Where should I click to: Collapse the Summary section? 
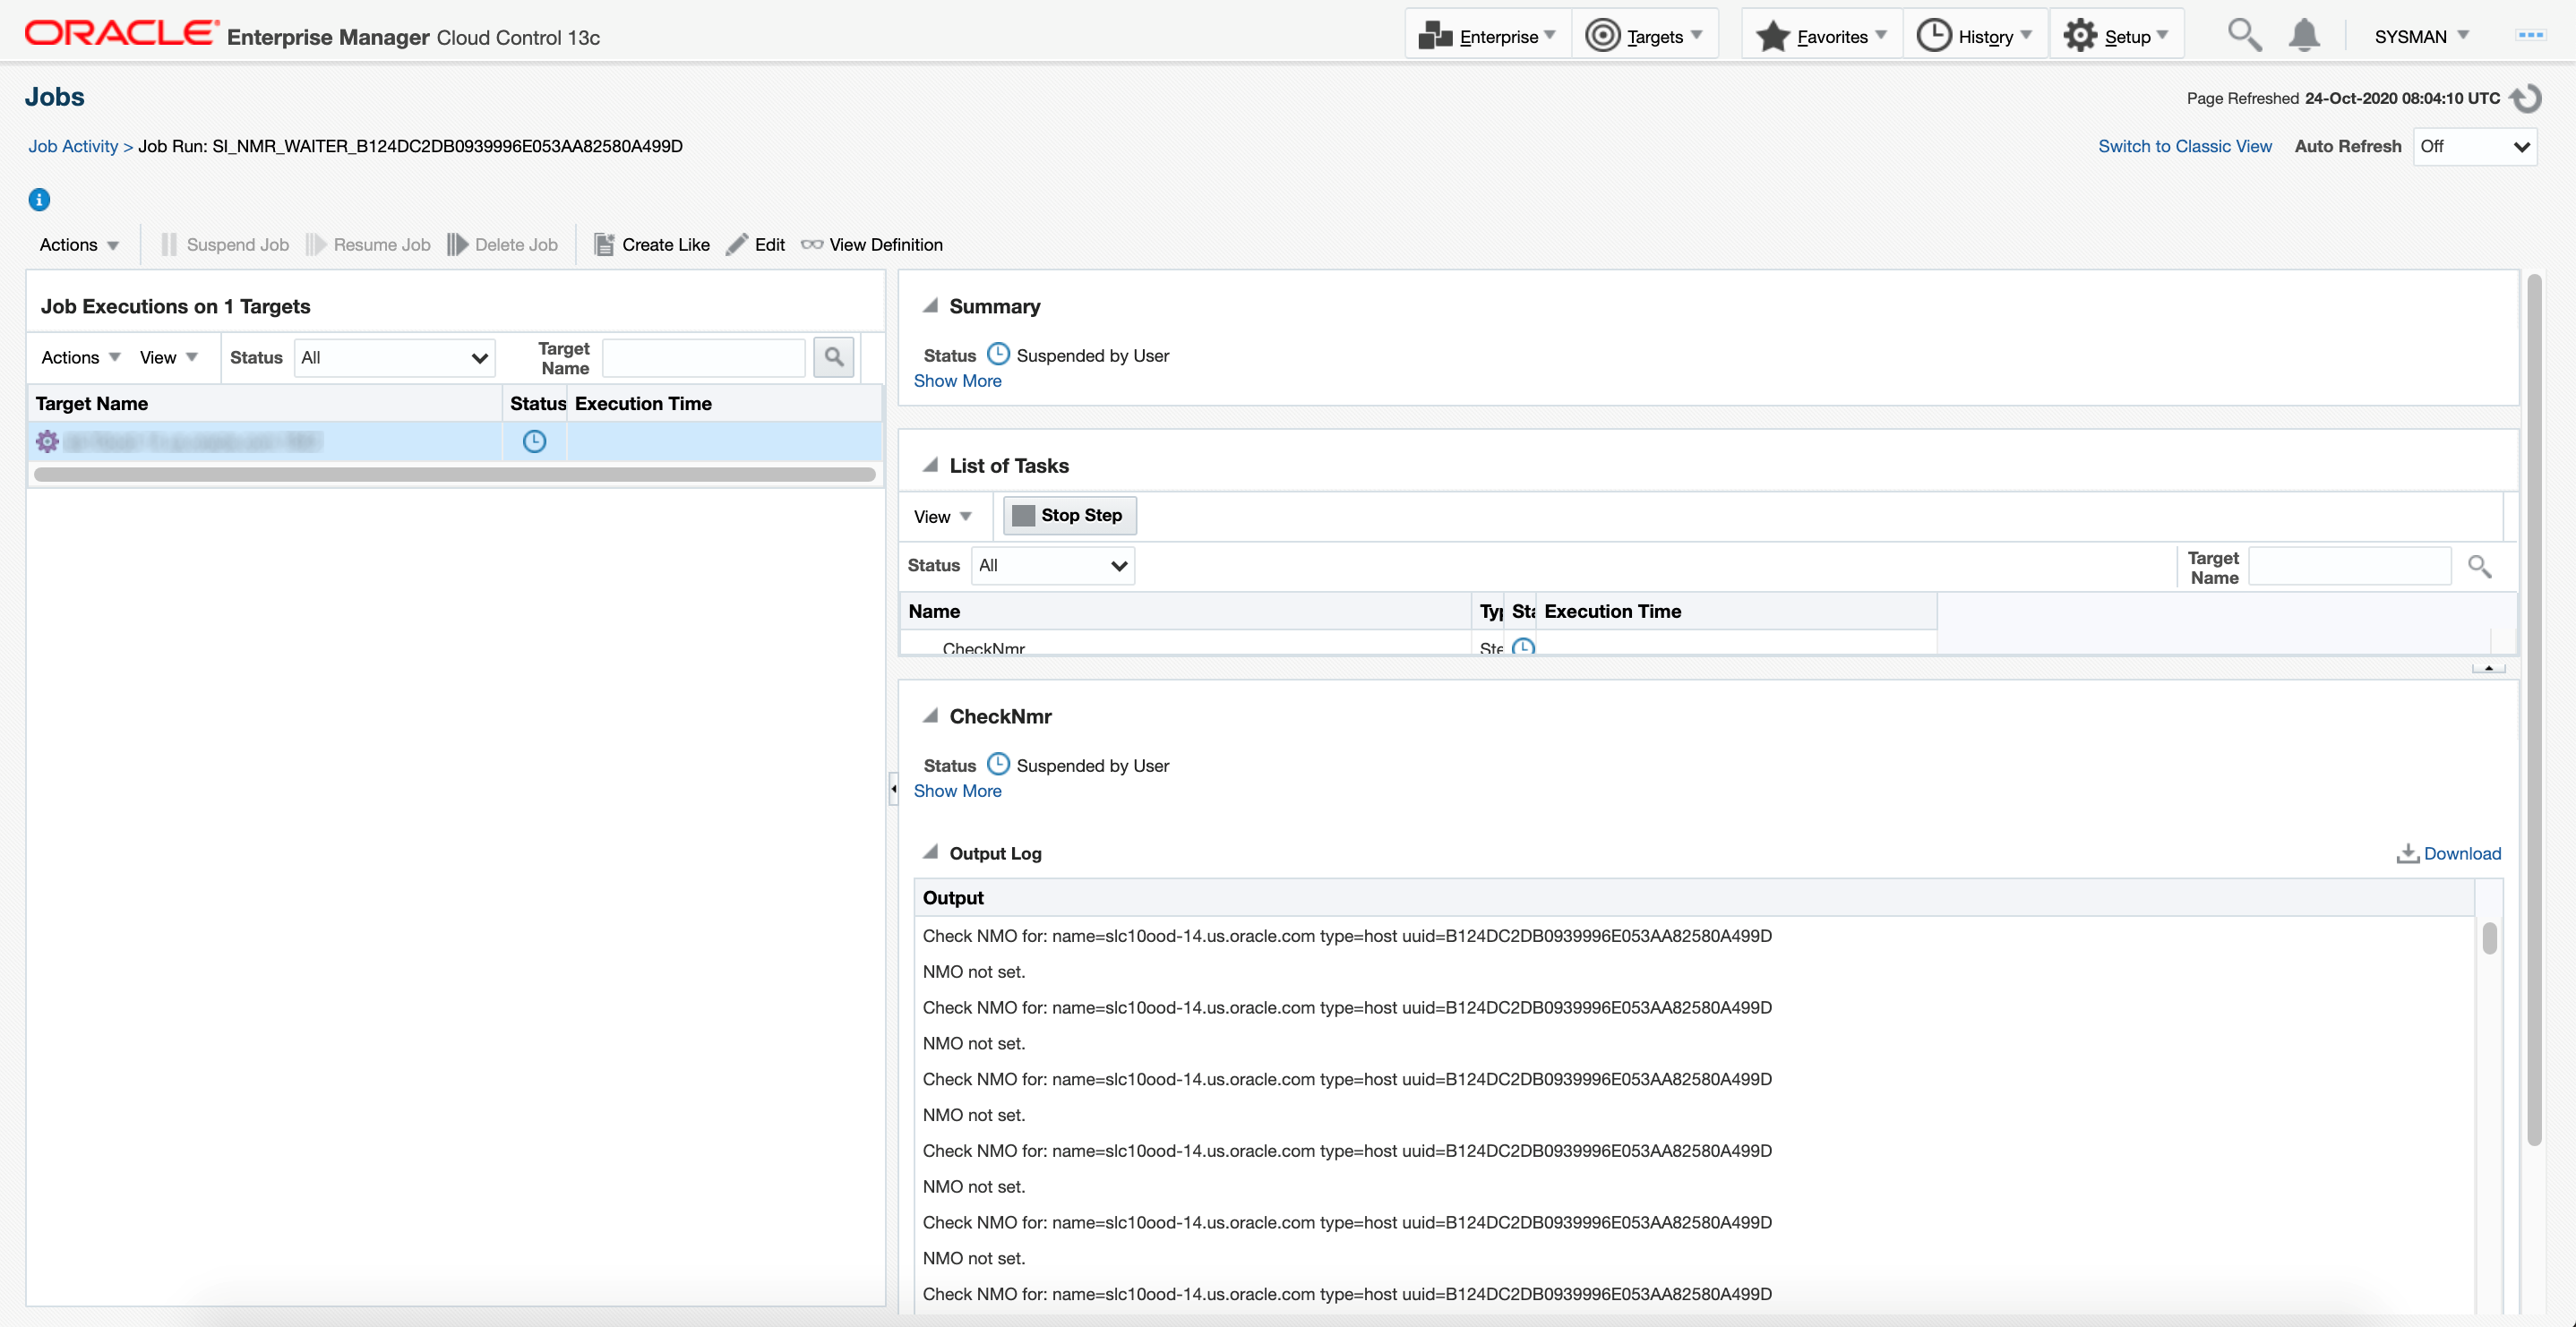(929, 306)
